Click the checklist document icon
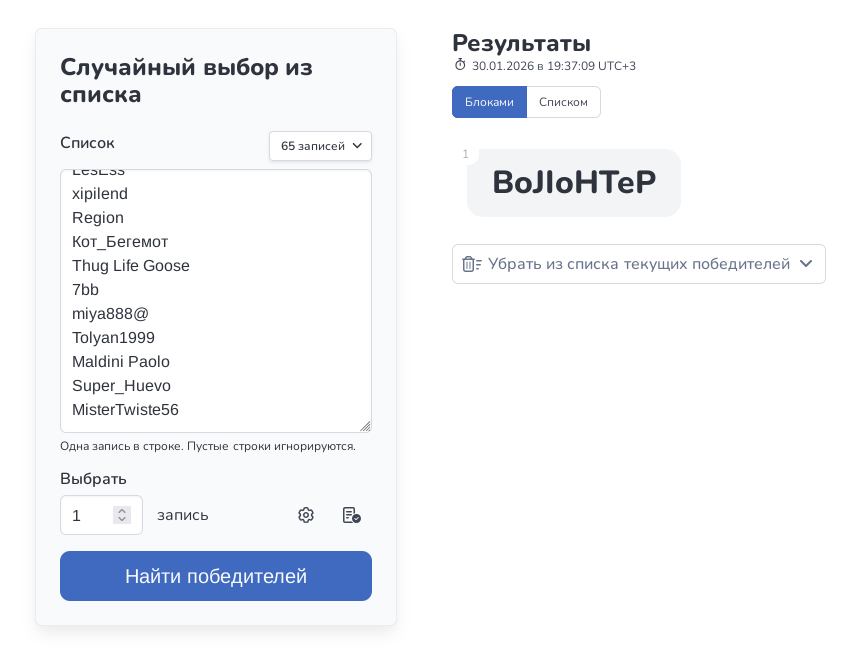856x656 pixels. pyautogui.click(x=351, y=515)
